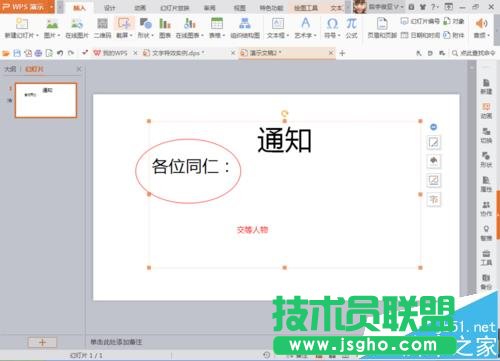
Task: Click the Text Box (文本框) icon
Action: (278, 24)
